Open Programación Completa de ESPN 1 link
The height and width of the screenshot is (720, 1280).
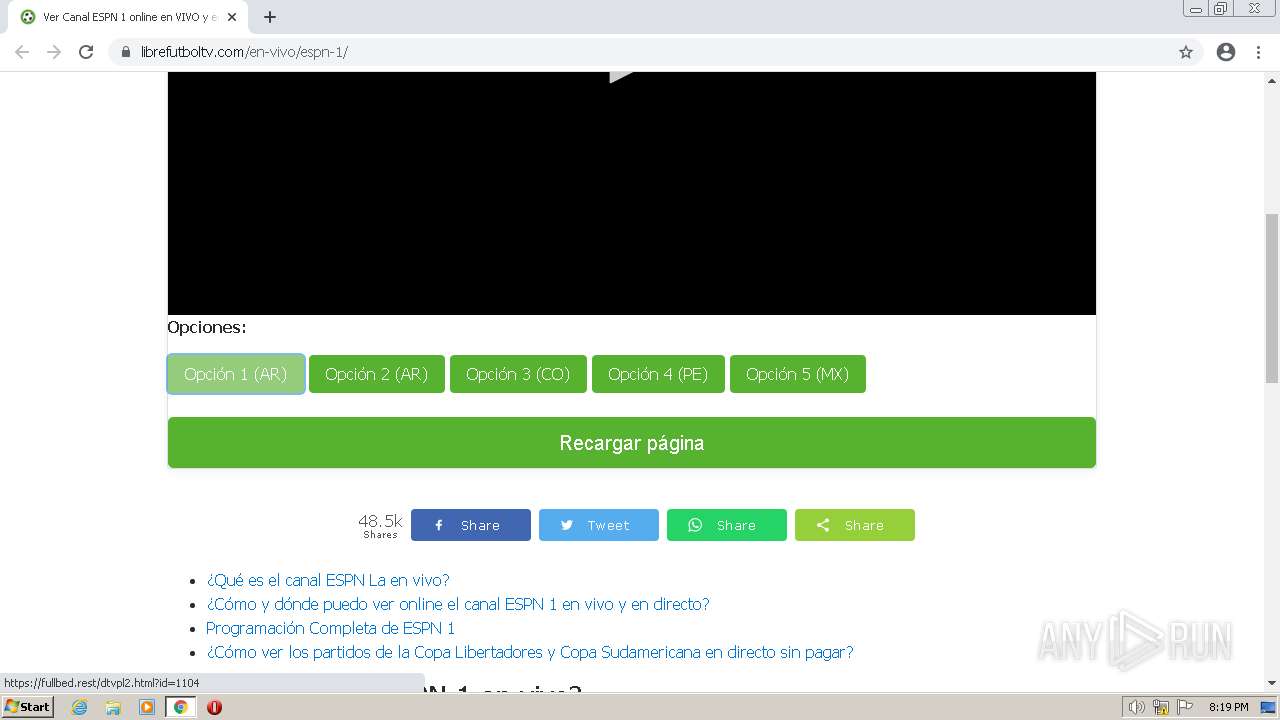click(x=330, y=628)
